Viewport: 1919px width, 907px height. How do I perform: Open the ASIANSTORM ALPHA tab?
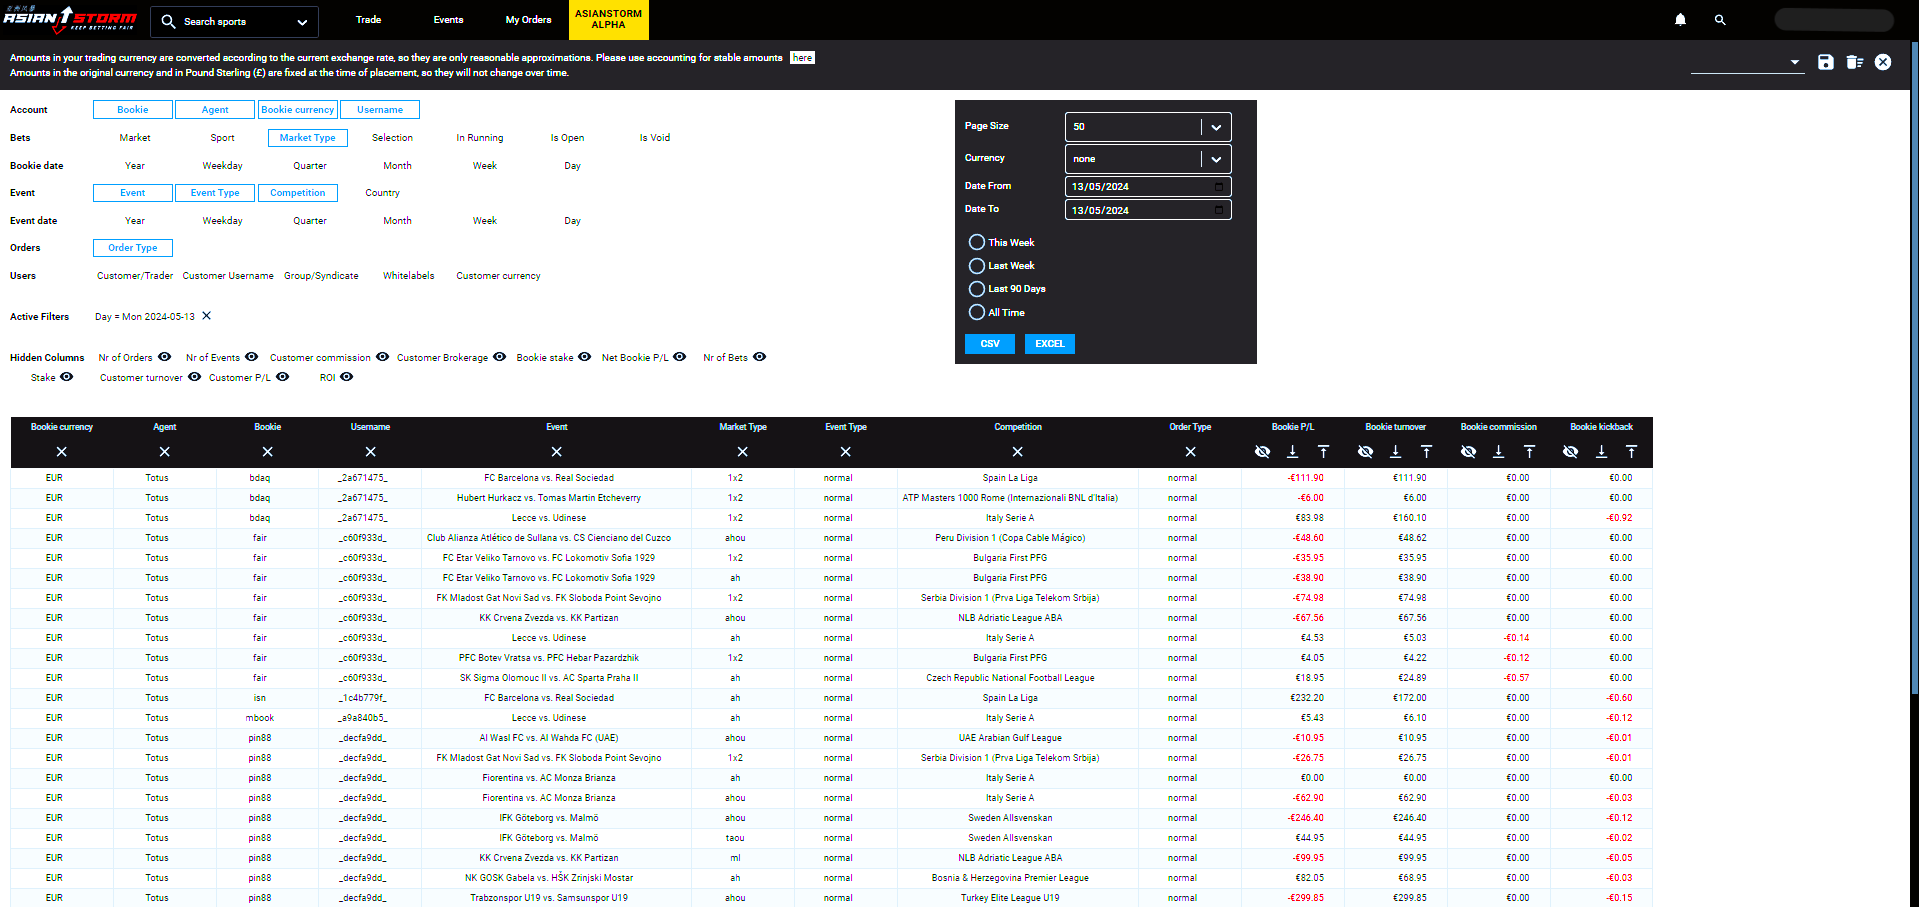[608, 20]
